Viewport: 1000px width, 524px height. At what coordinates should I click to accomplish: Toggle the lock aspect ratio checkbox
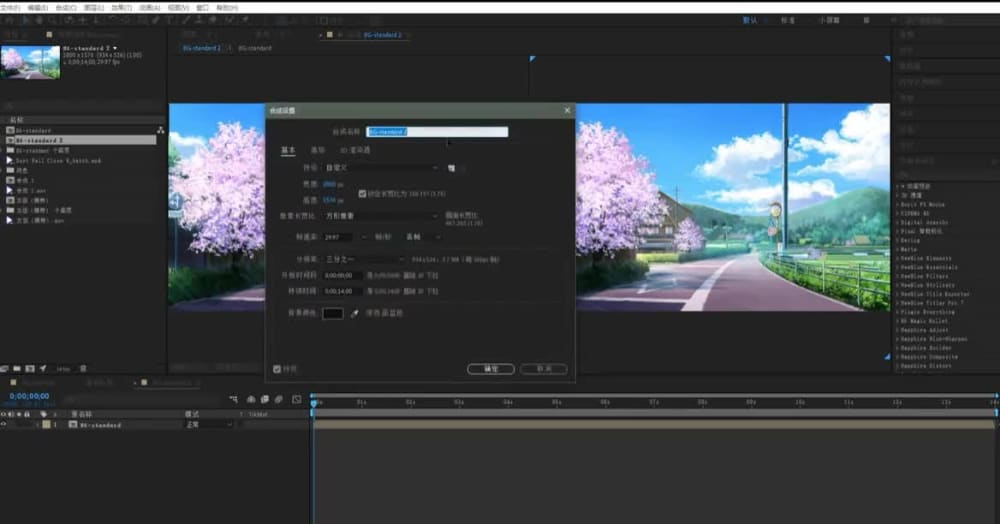362,194
